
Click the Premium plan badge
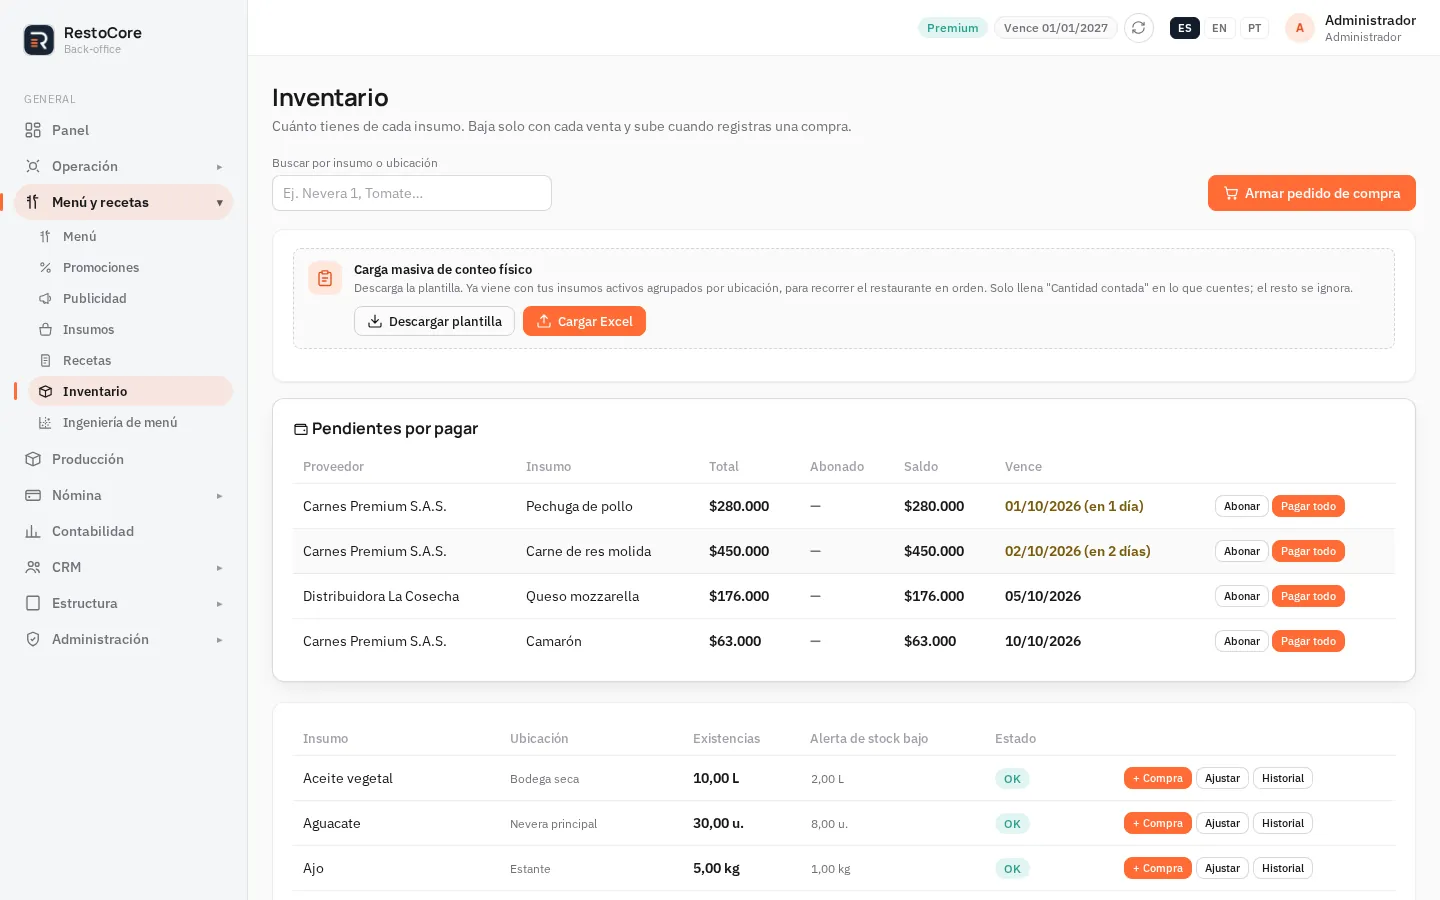click(952, 28)
